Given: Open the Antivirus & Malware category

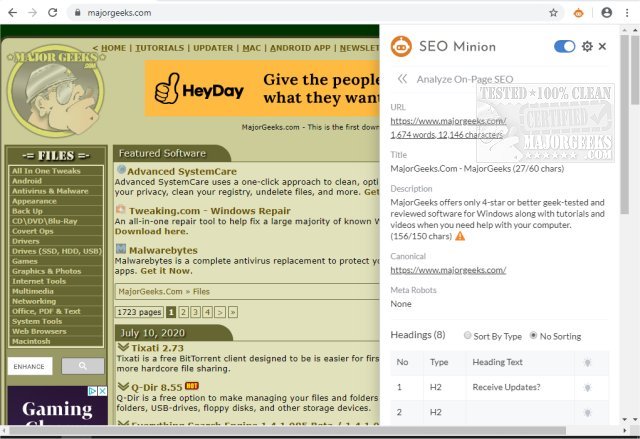Looking at the screenshot, I should (50, 191).
